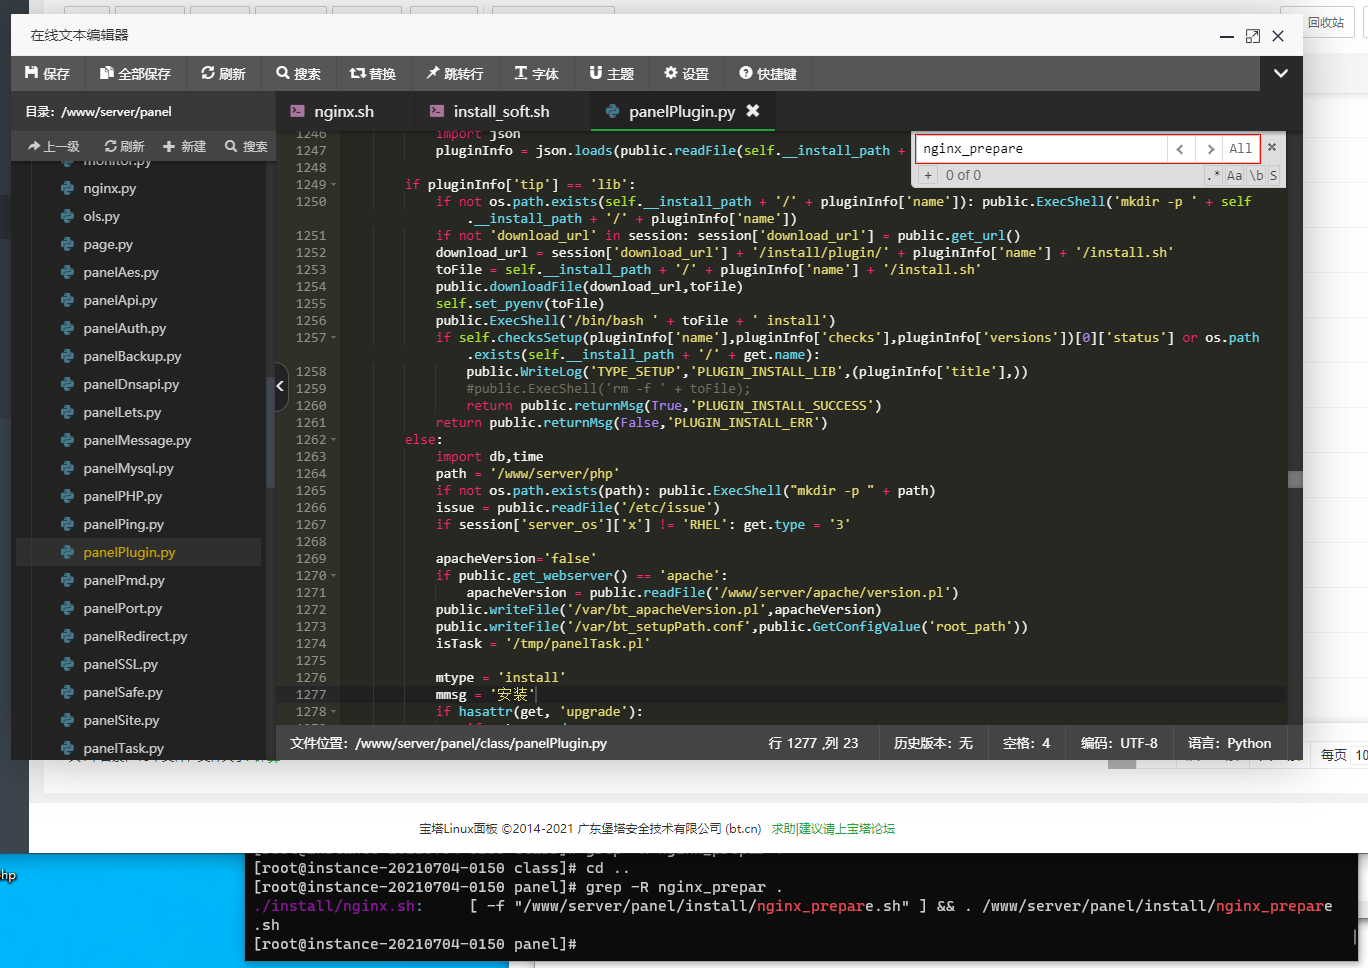Open Search (搜索) from the top toolbar
Viewport: 1368px width, 968px height.
[298, 73]
